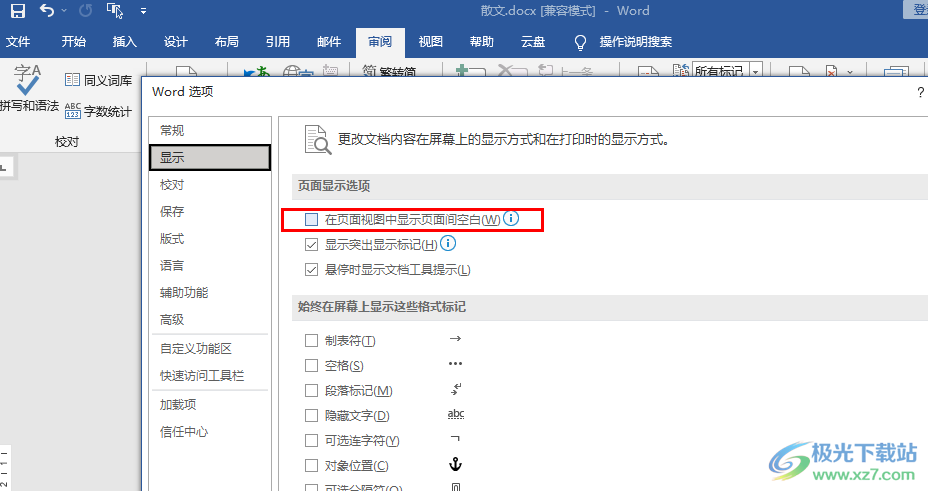Viewport: 928px width, 491px height.
Task: Select 常规 in options sidebar
Action: tap(210, 131)
